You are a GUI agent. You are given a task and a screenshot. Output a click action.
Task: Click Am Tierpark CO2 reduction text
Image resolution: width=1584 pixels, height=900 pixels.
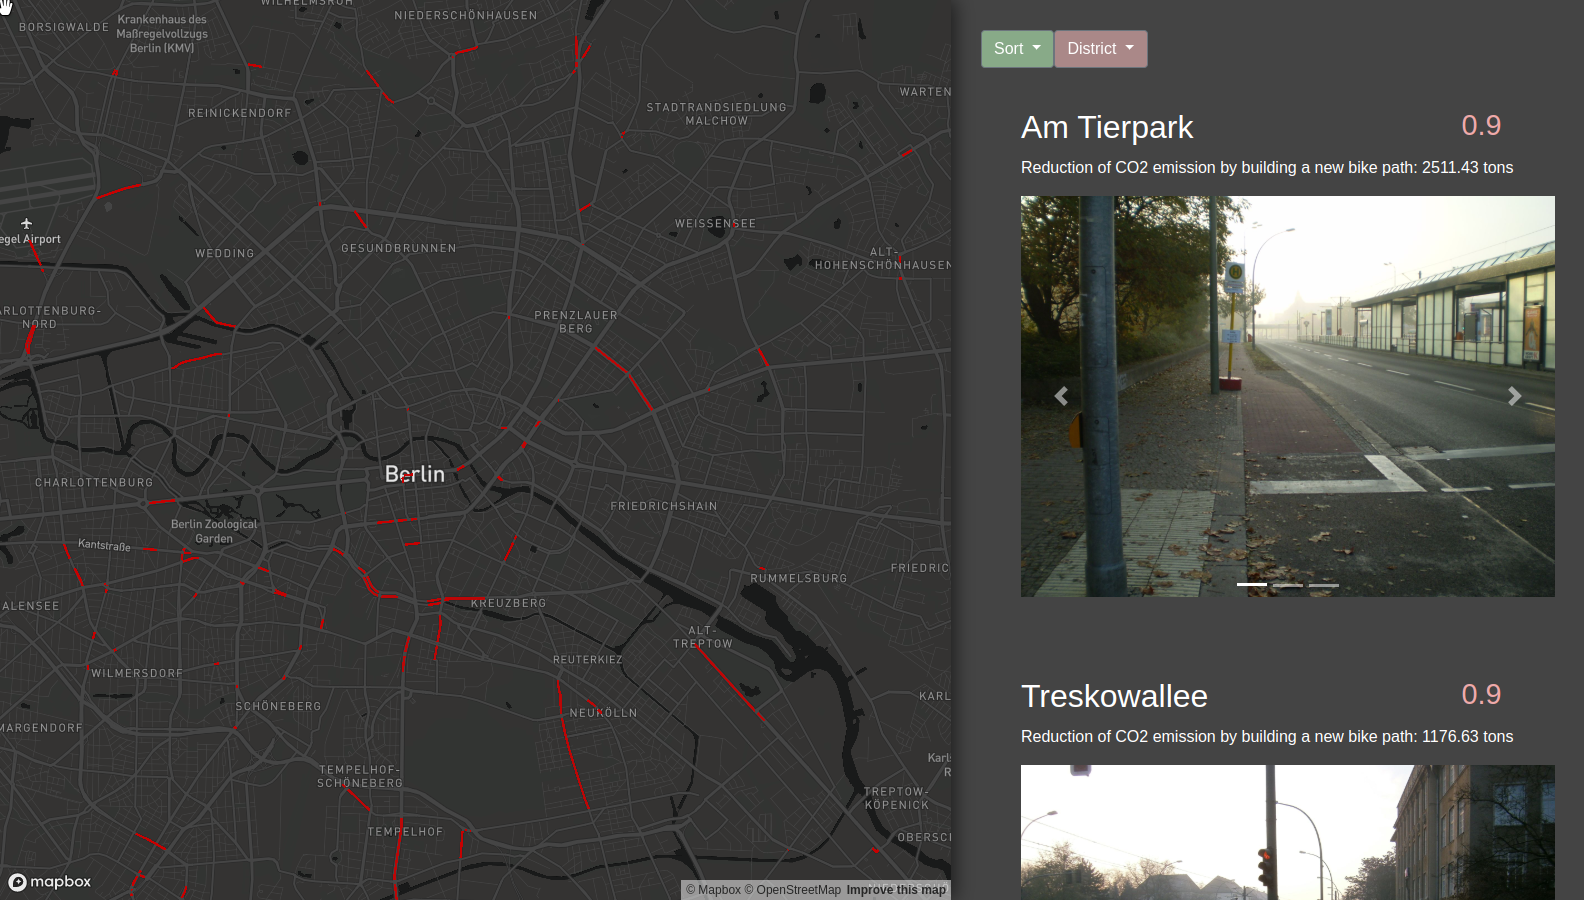coord(1267,168)
